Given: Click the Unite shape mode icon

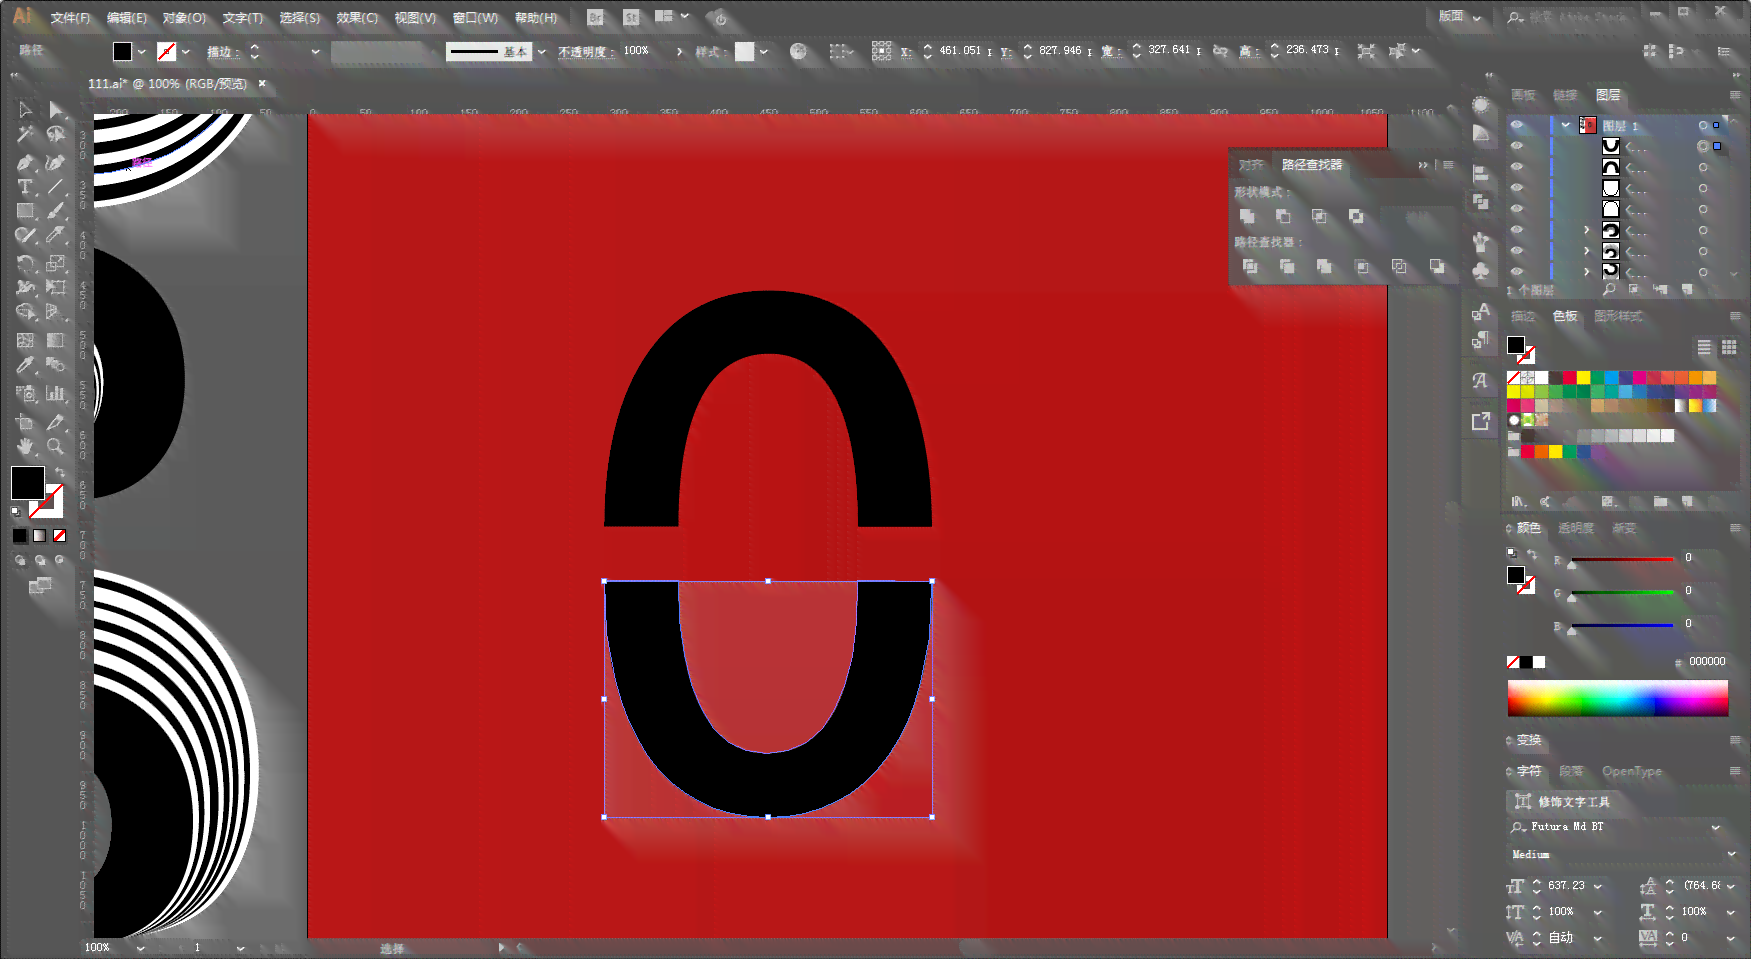Looking at the screenshot, I should point(1247,216).
